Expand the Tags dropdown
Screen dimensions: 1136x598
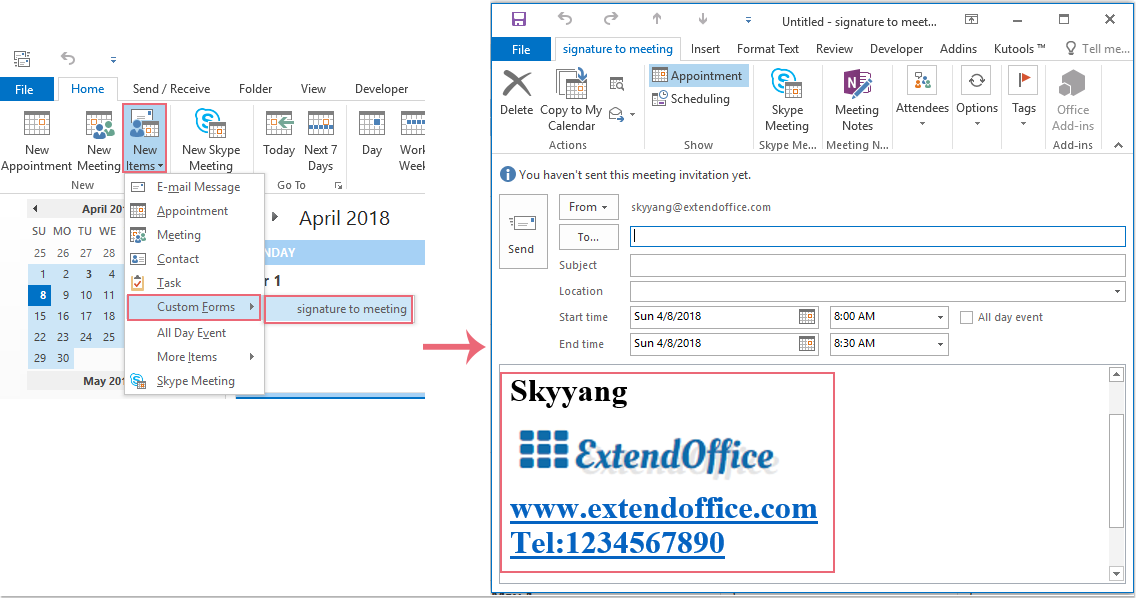[x=1023, y=124]
